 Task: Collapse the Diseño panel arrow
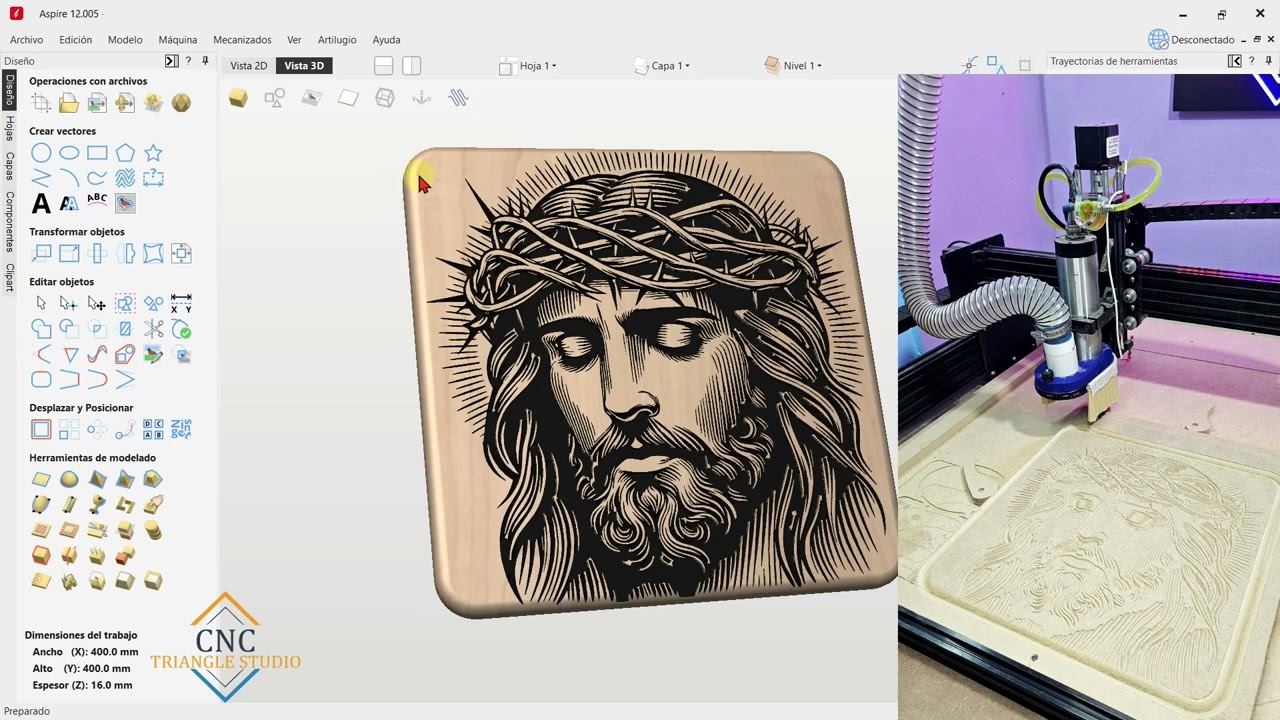coord(171,61)
